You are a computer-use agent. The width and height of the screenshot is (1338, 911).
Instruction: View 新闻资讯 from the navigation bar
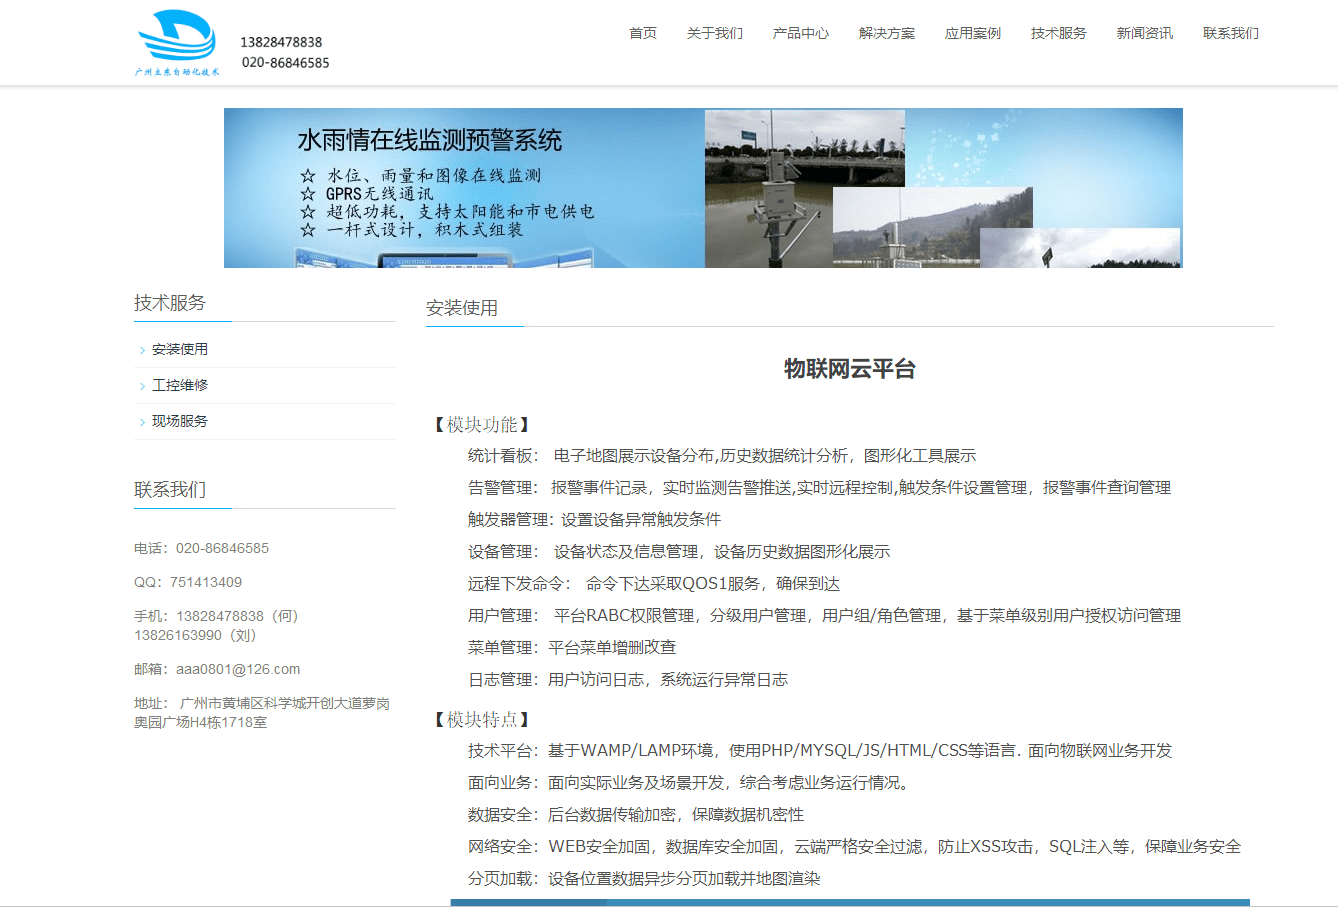pyautogui.click(x=1144, y=33)
